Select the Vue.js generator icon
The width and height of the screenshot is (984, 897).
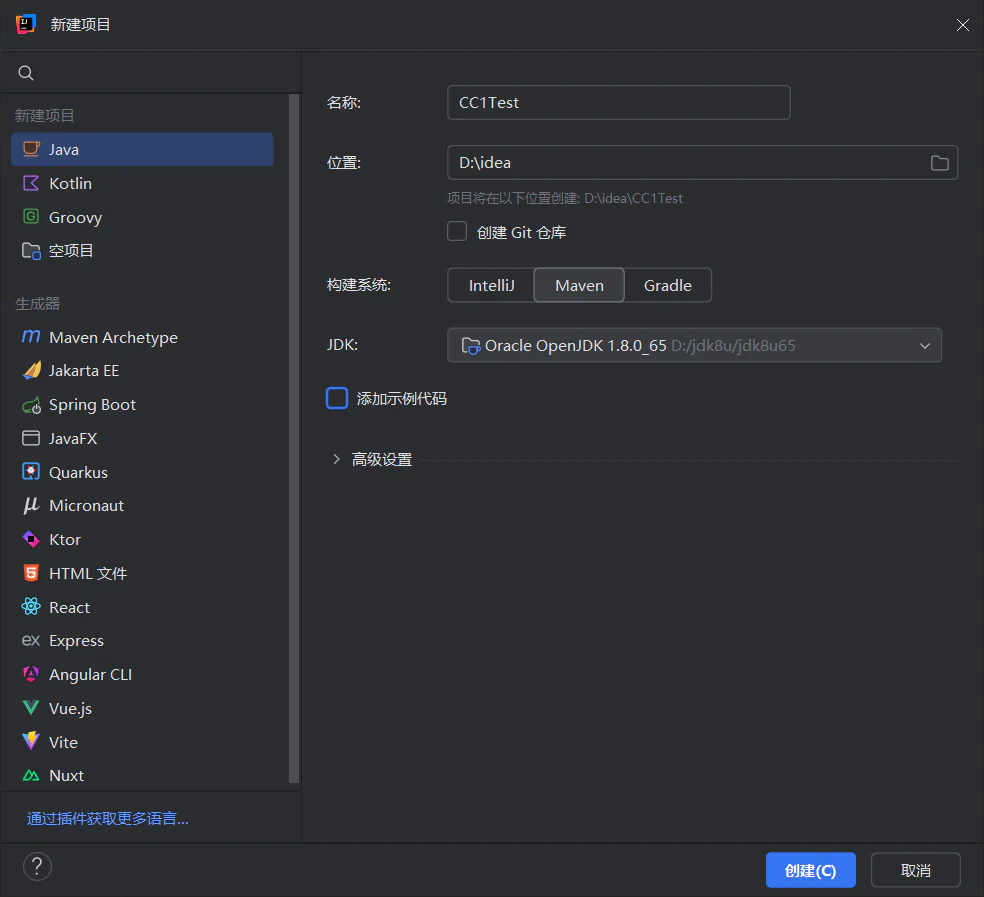pos(31,708)
